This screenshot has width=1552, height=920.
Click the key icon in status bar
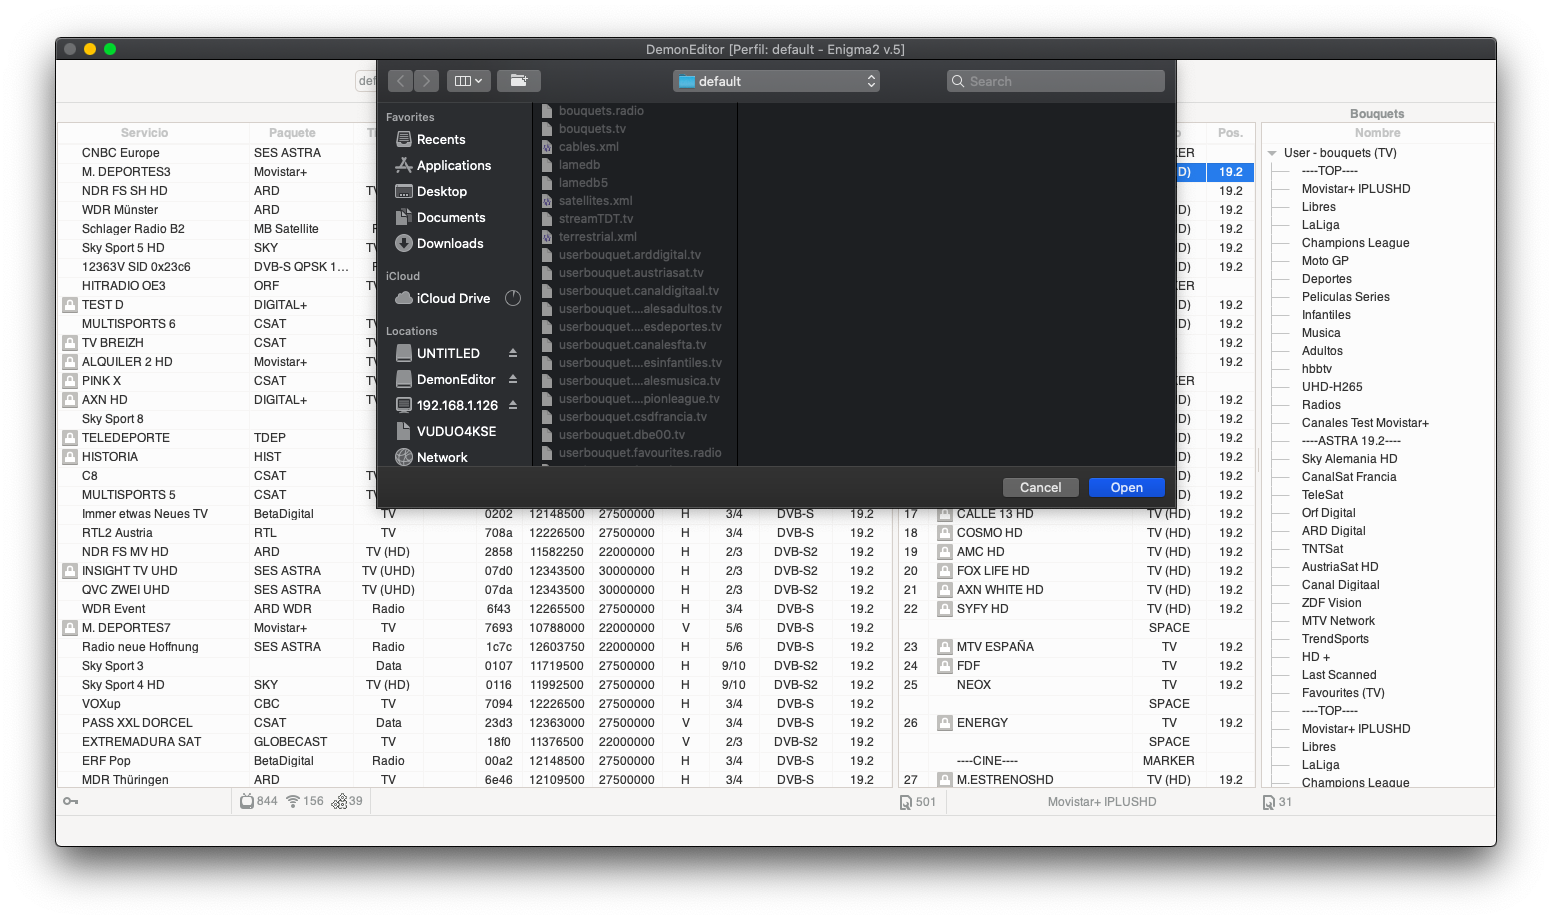(x=71, y=801)
